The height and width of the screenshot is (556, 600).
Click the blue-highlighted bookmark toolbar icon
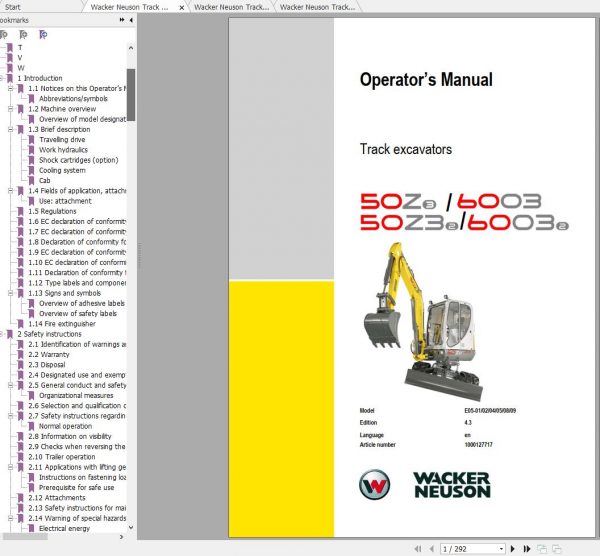[x=43, y=35]
